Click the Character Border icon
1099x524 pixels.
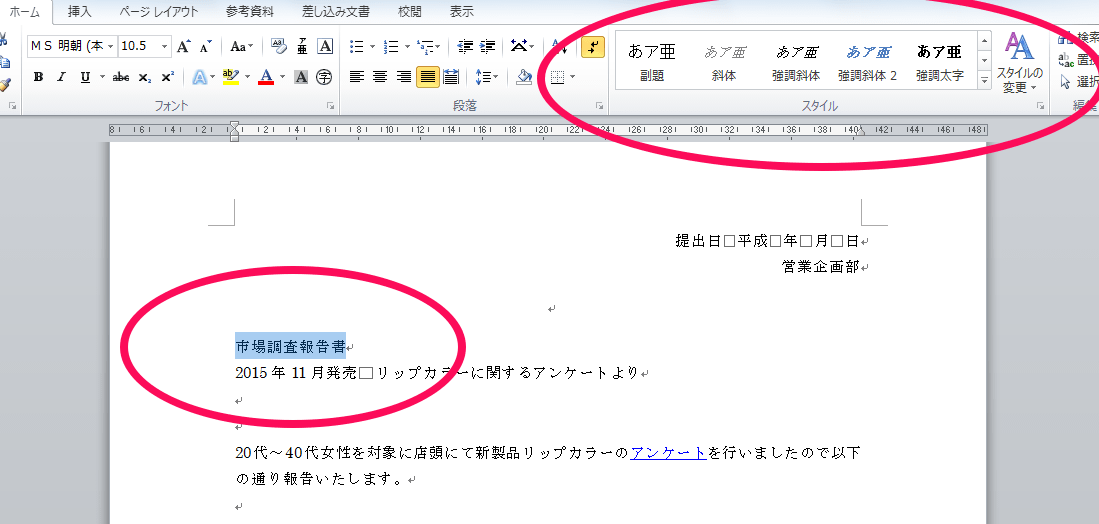(x=325, y=46)
